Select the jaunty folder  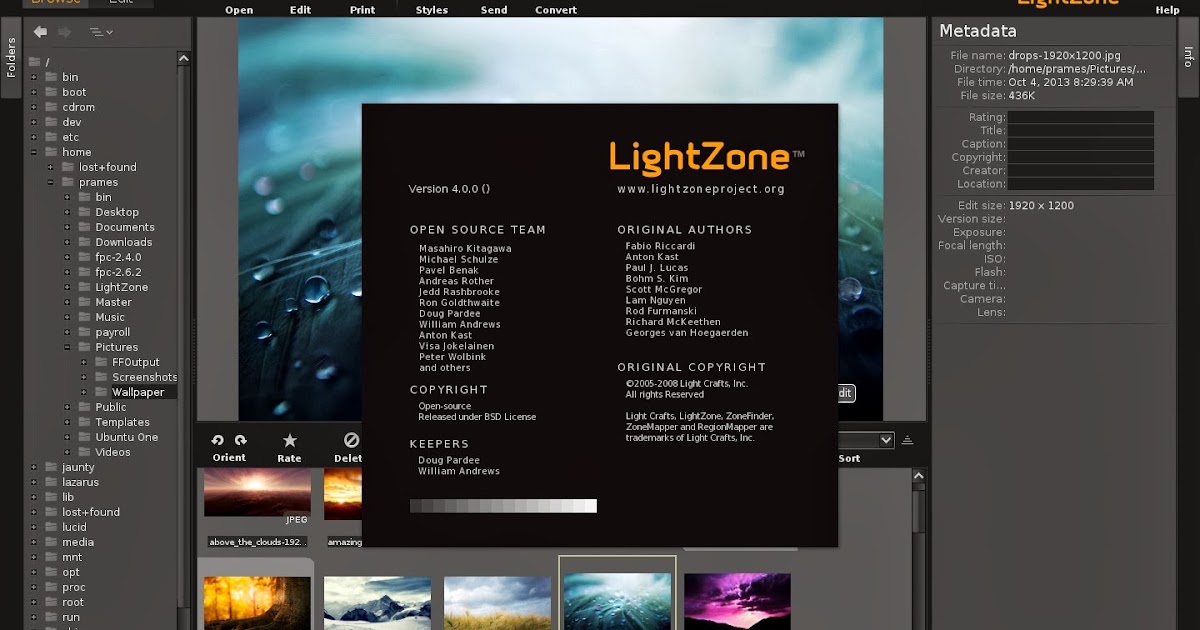(78, 467)
